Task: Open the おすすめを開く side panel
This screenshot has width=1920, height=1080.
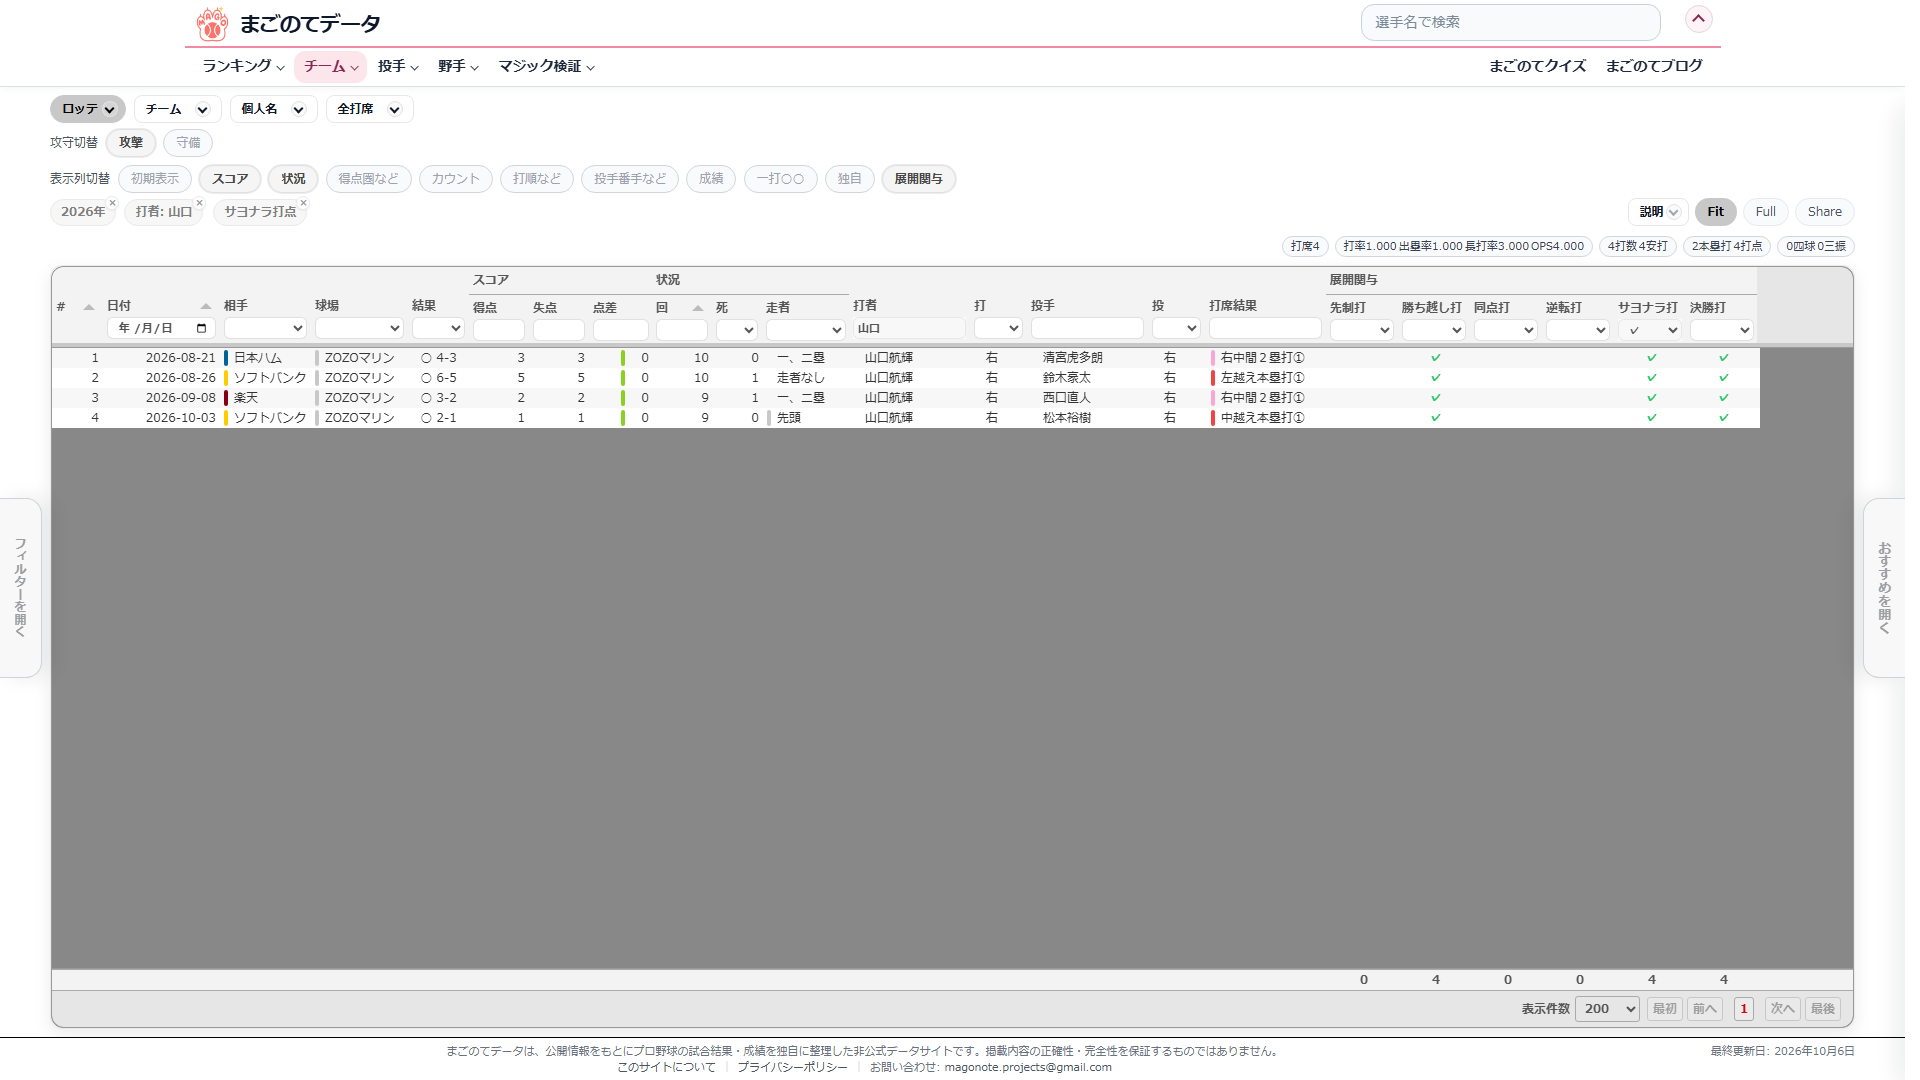Action: tap(1884, 588)
